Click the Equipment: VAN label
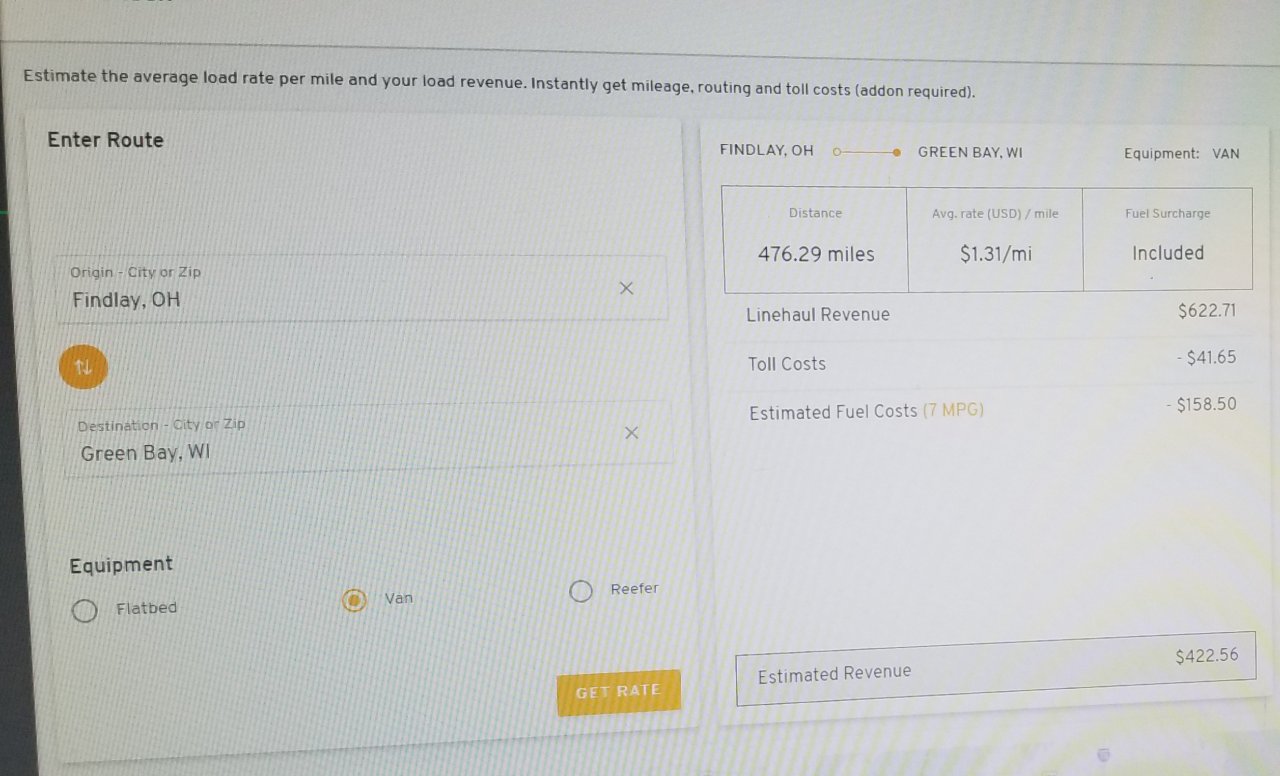This screenshot has height=776, width=1280. pyautogui.click(x=1181, y=154)
